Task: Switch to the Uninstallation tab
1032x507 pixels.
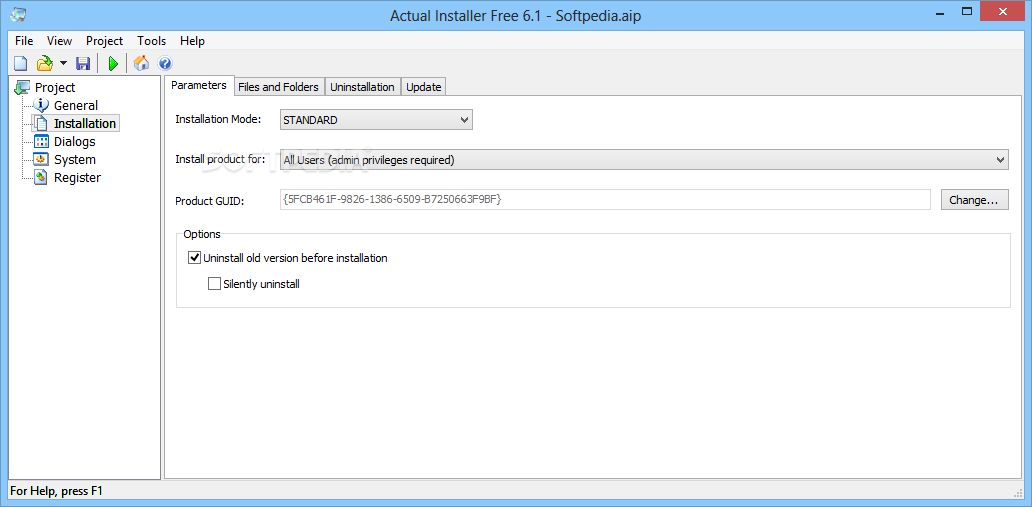Action: point(362,87)
